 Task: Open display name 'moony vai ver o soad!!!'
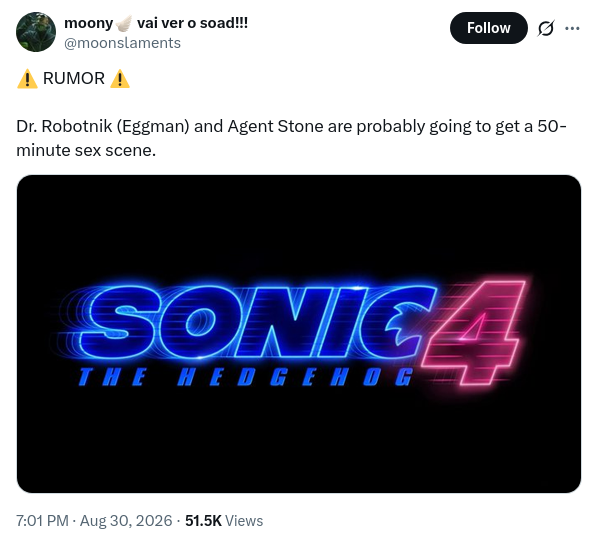click(x=156, y=23)
